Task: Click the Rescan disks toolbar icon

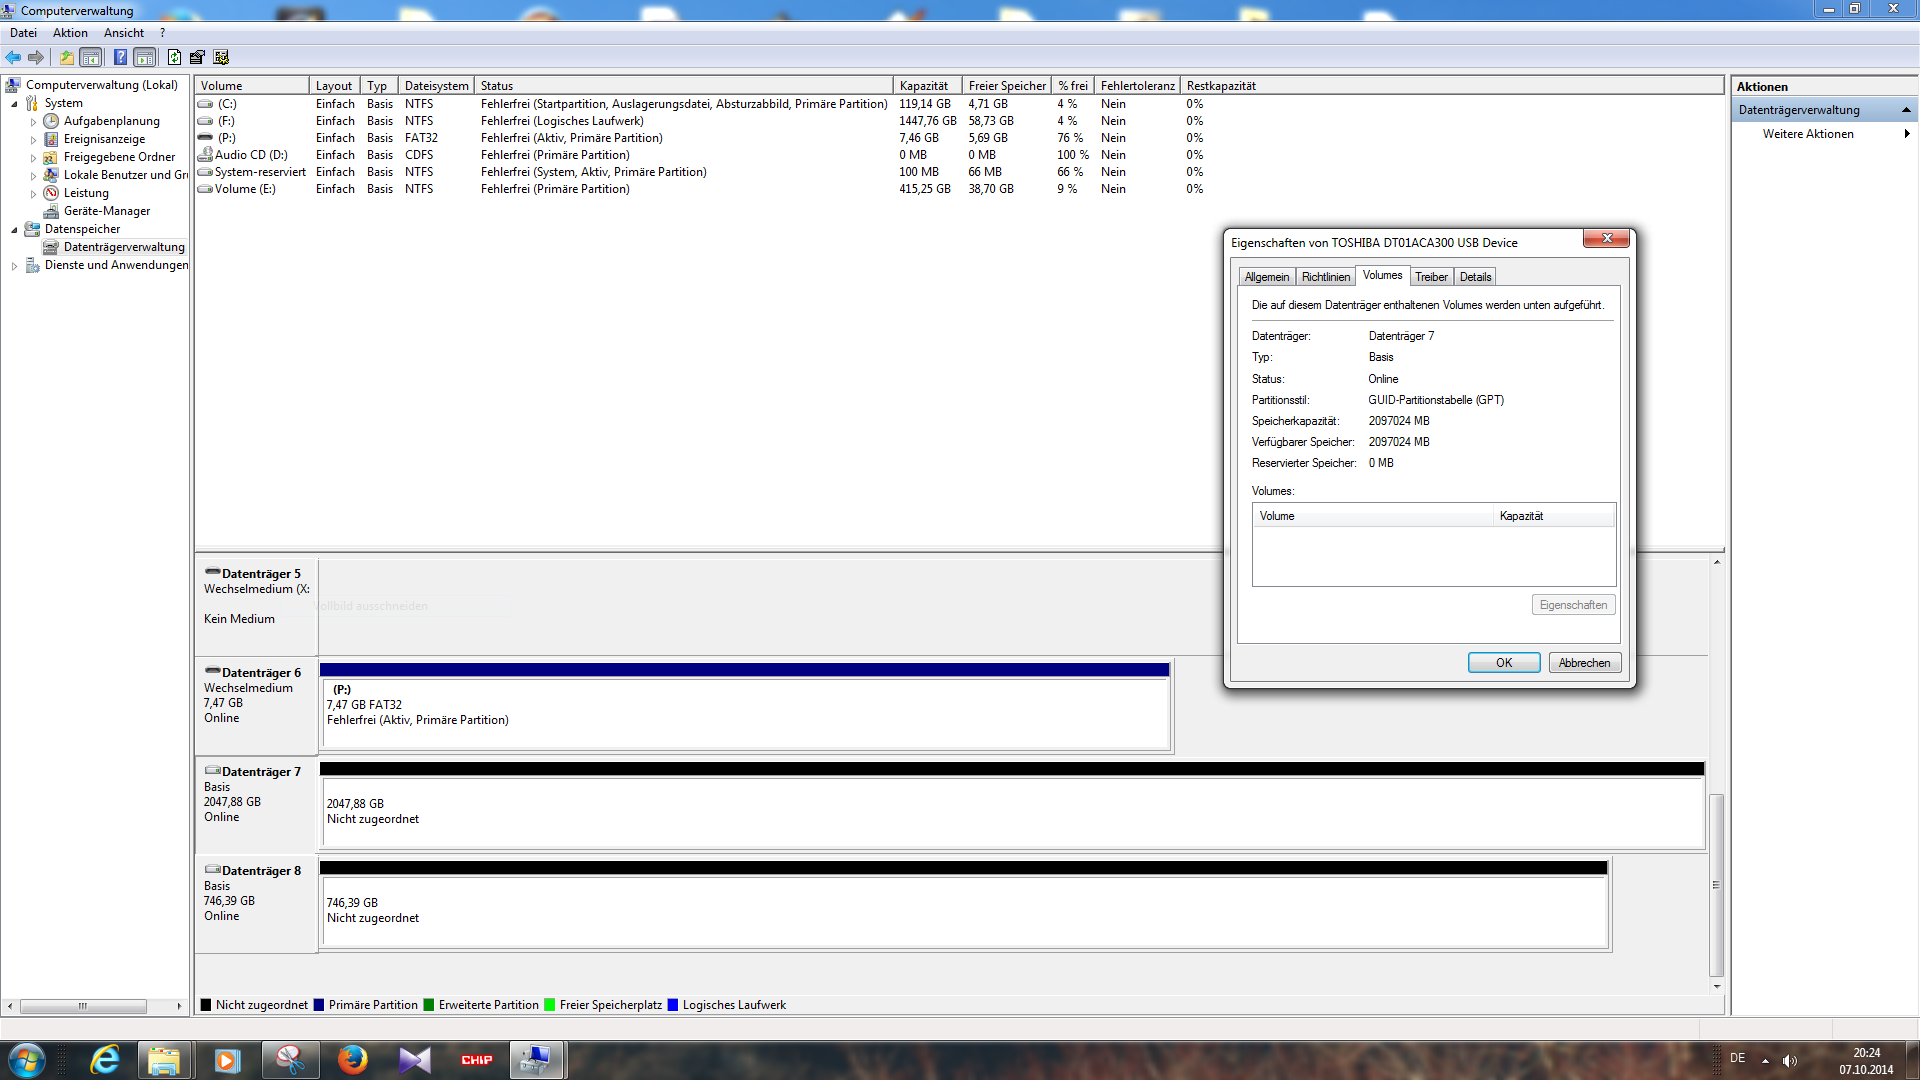Action: (197, 57)
